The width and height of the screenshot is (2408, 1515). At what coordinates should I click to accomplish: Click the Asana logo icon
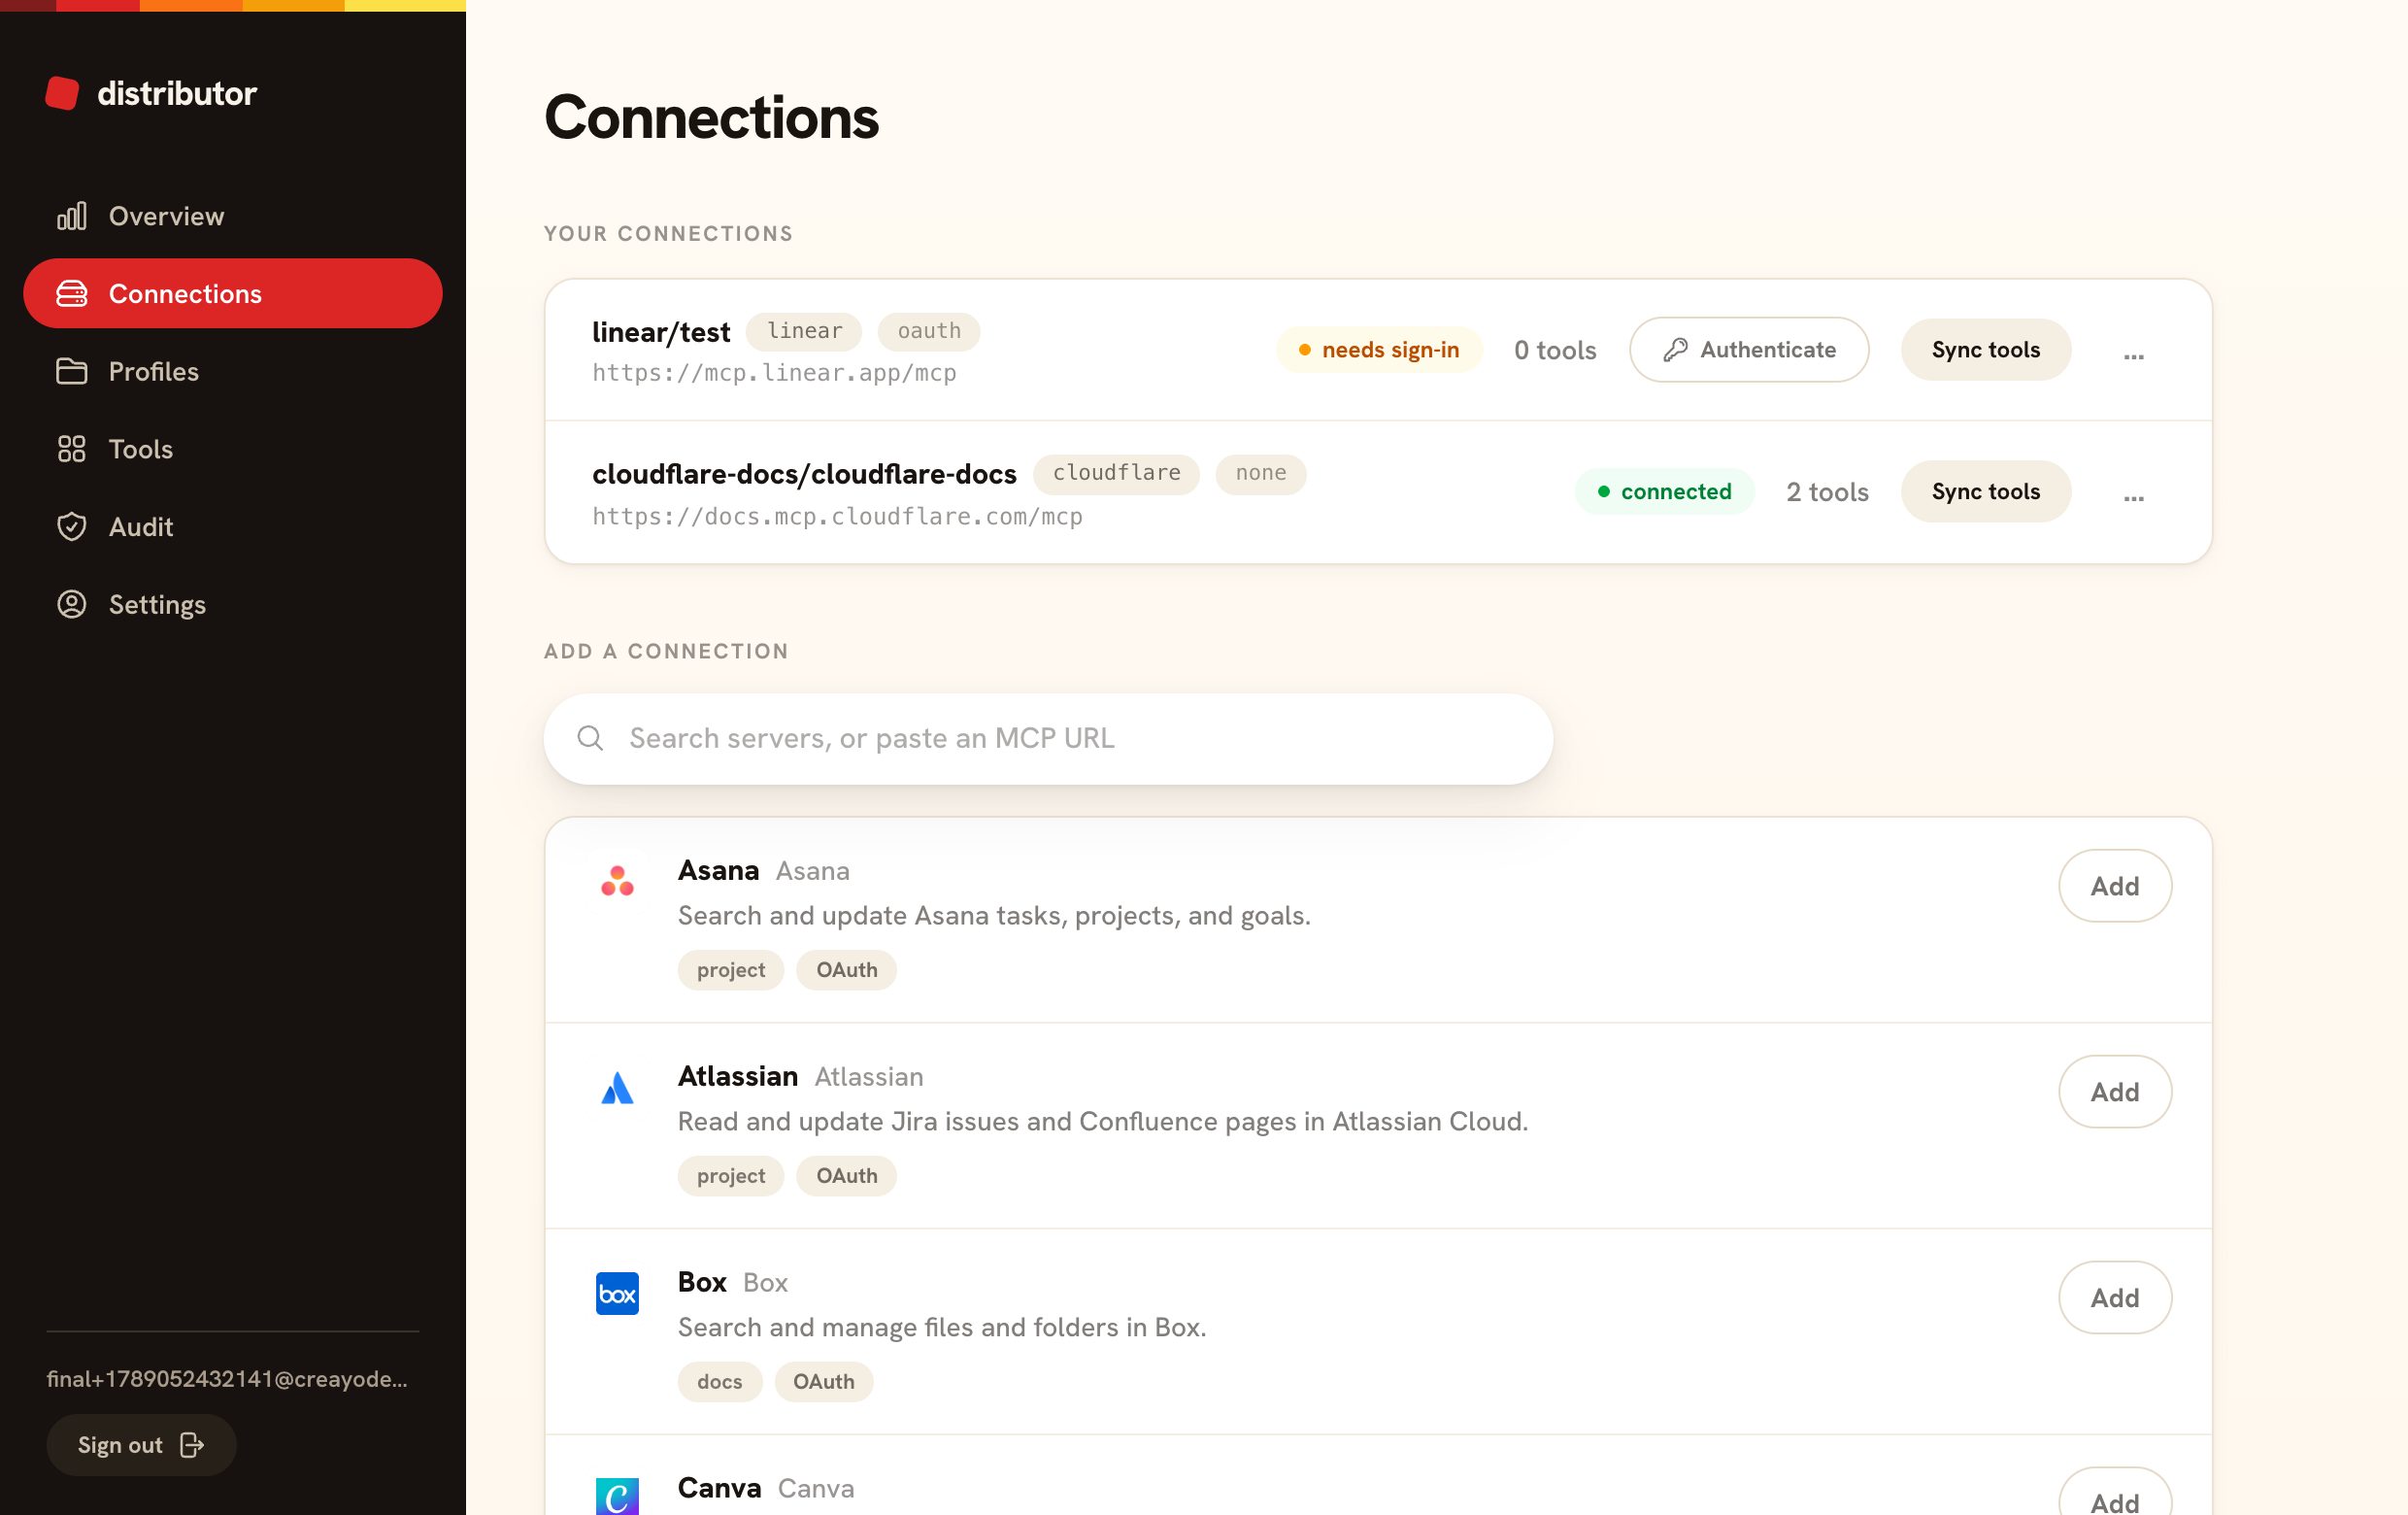(617, 881)
